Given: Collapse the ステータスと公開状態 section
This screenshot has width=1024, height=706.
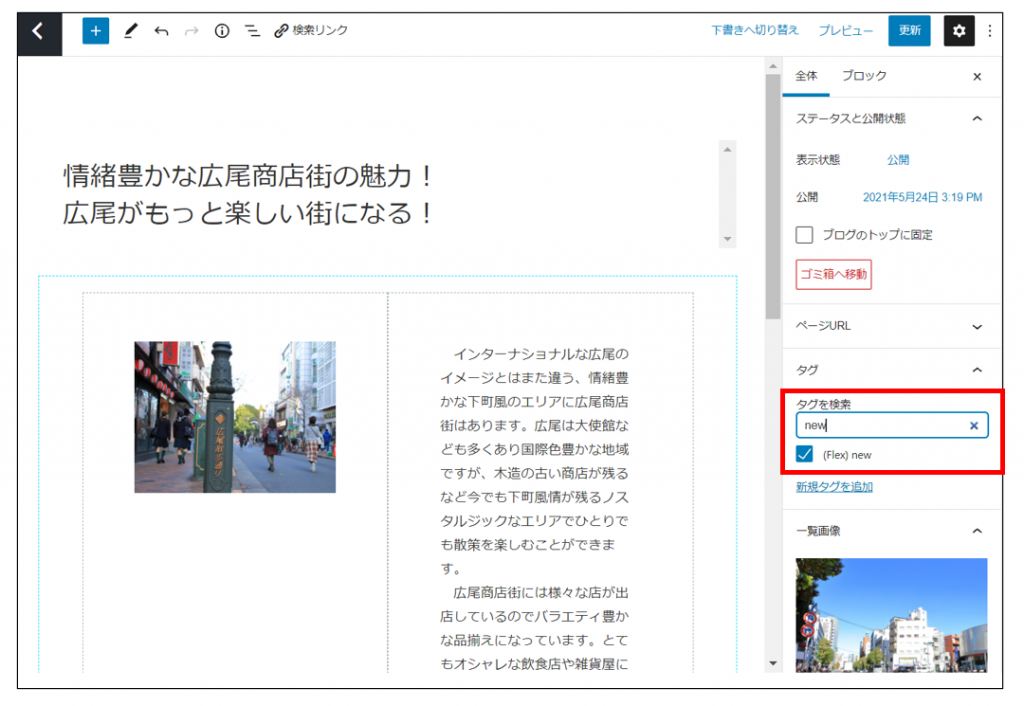Looking at the screenshot, I should 977,118.
